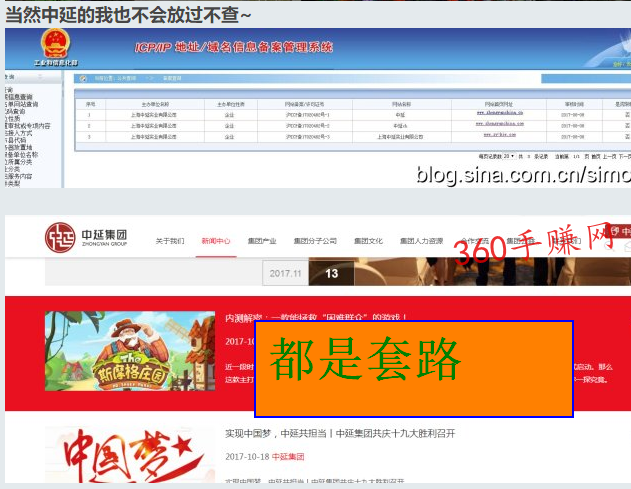Click the Zhongyan Group round red logo

point(60,237)
